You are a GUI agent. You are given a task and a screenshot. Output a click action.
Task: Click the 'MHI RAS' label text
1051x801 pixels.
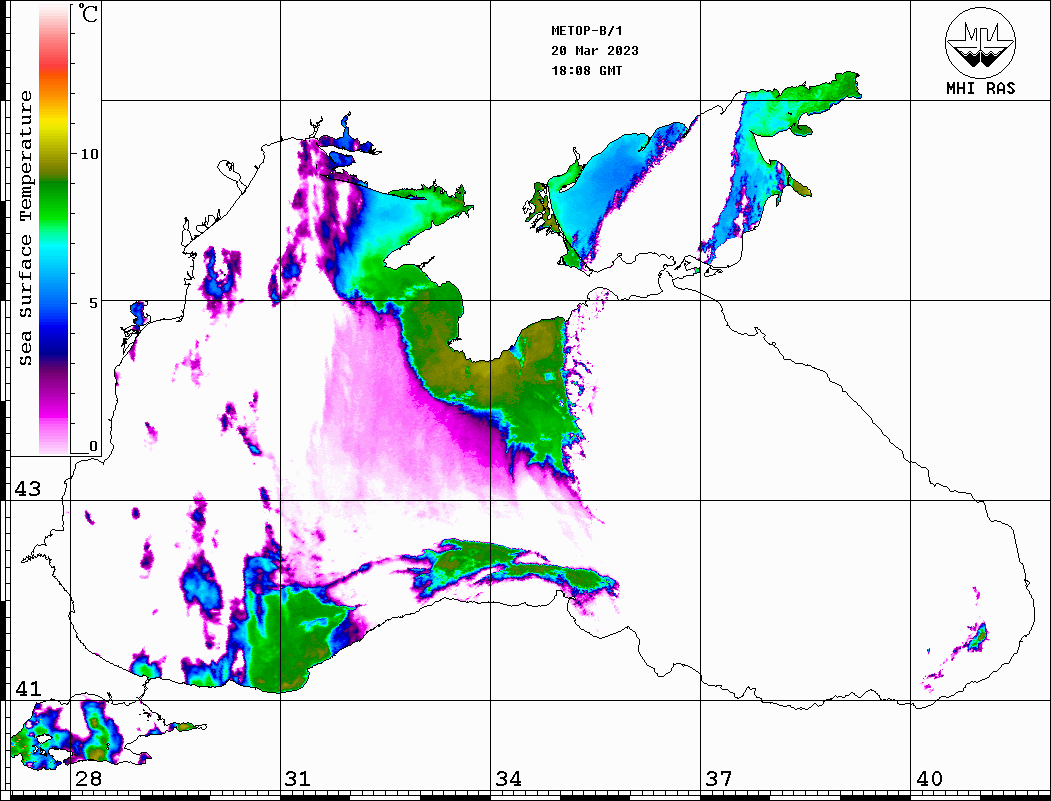point(981,88)
